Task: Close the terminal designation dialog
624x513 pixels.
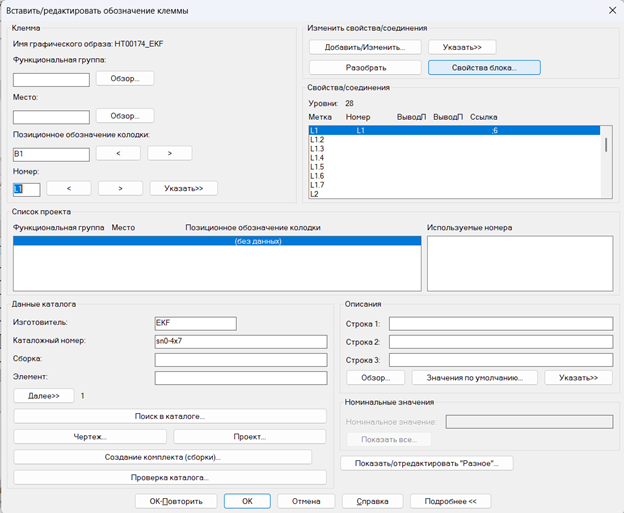Action: click(612, 11)
